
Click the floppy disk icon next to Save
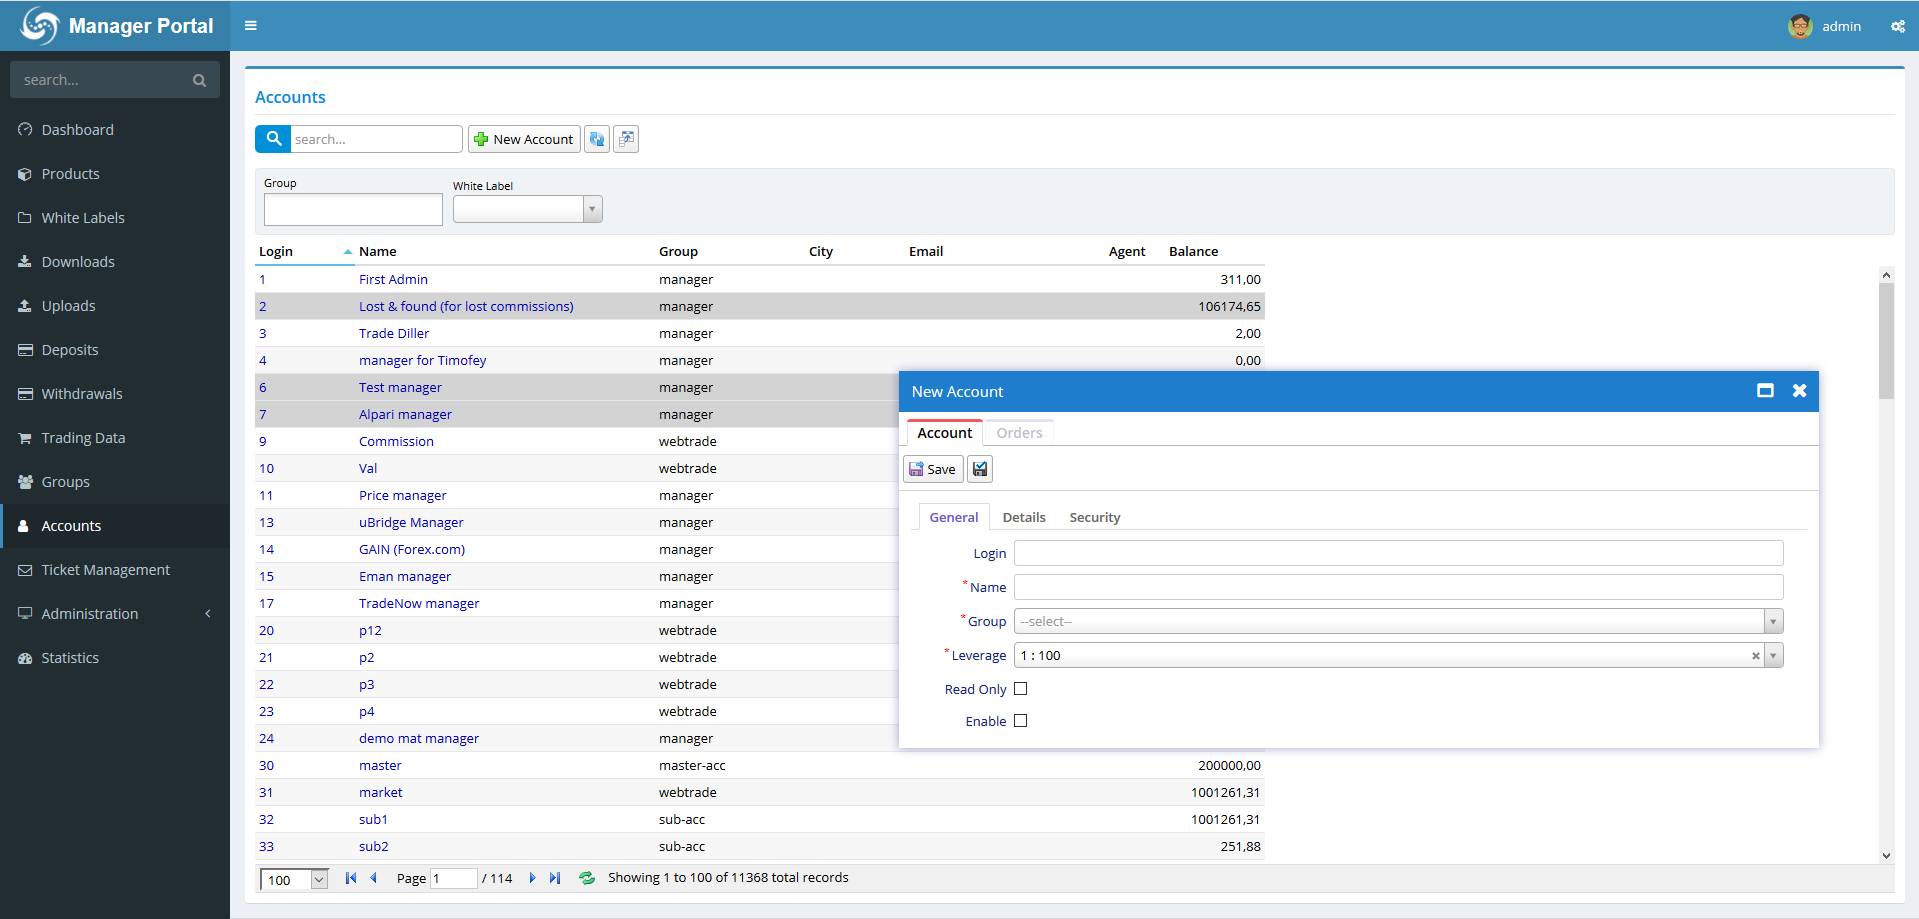coord(980,469)
